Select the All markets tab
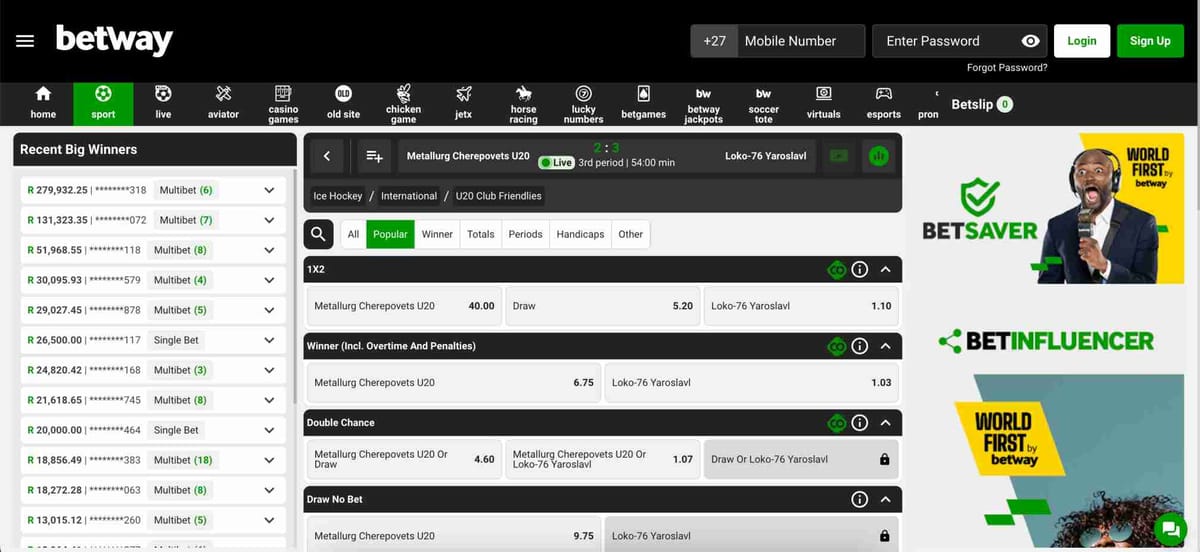This screenshot has width=1200, height=552. pos(353,234)
